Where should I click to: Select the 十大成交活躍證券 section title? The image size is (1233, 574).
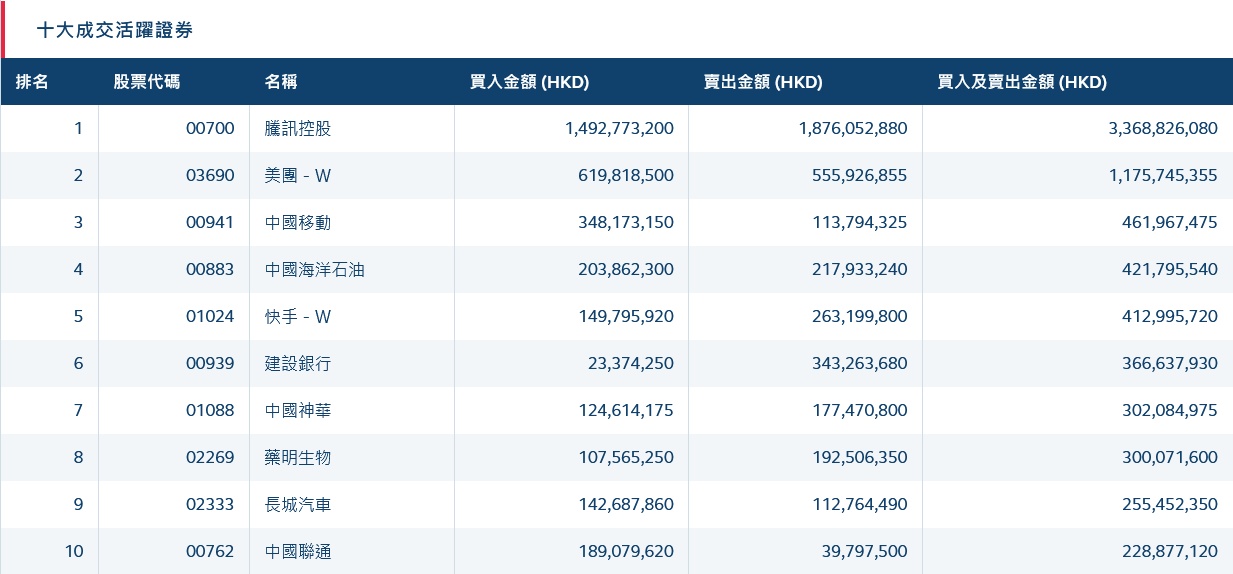tap(115, 30)
